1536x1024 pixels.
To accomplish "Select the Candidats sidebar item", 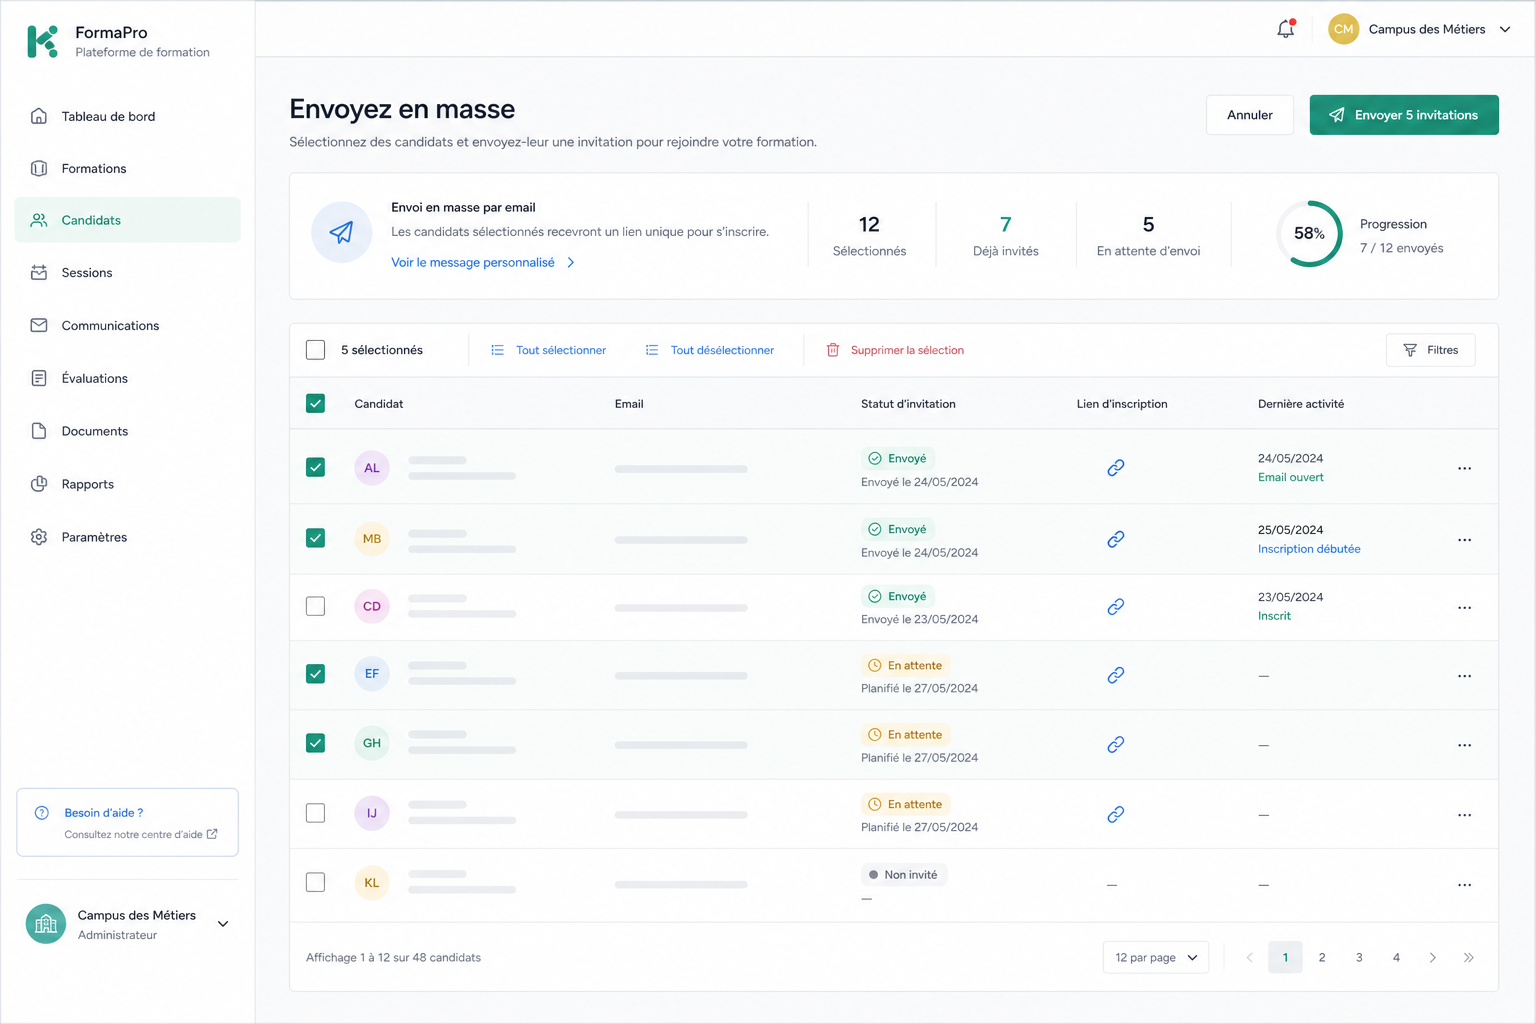I will (128, 220).
